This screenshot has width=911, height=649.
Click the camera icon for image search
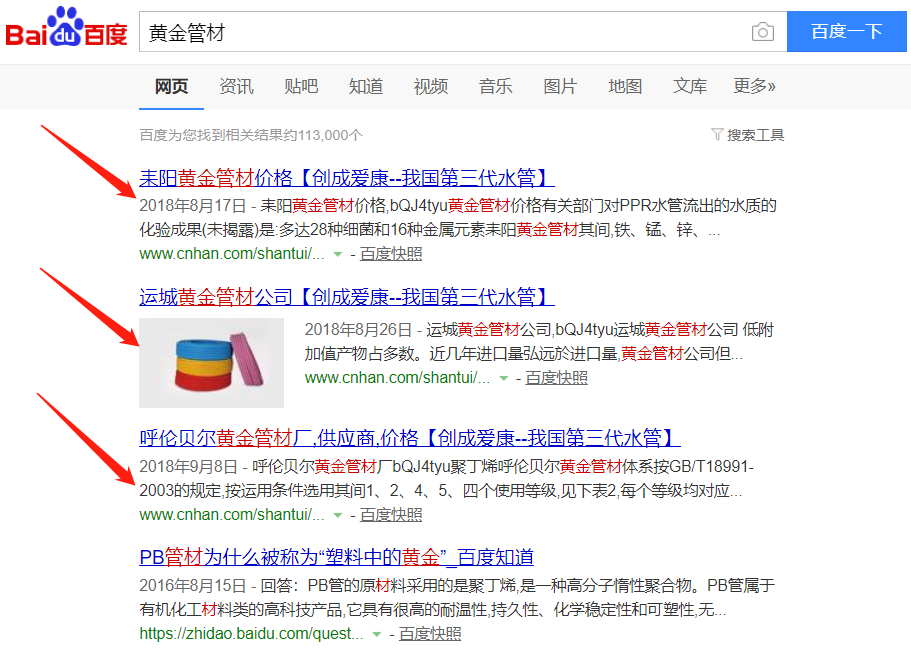[x=763, y=31]
